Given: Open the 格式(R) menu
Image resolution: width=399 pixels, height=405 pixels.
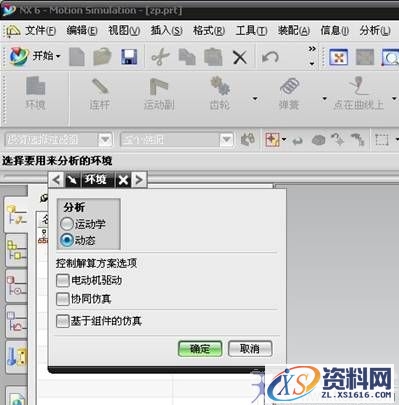Looking at the screenshot, I should point(209,31).
